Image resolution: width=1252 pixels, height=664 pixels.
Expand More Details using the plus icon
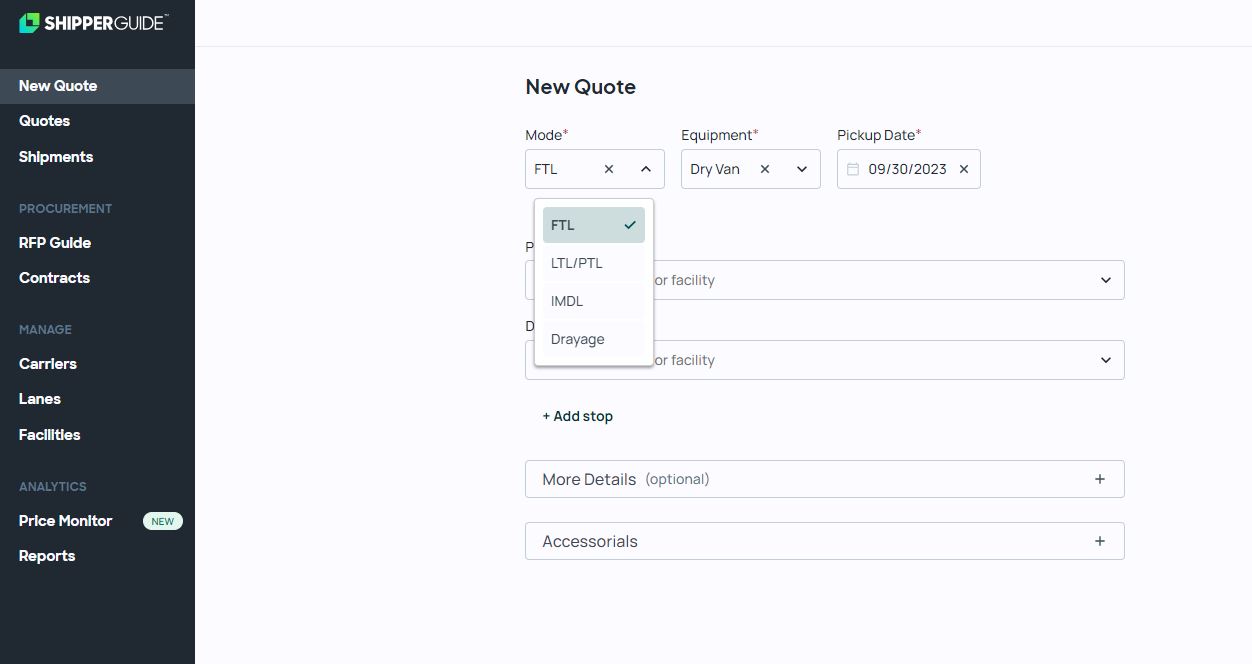[x=1099, y=479]
